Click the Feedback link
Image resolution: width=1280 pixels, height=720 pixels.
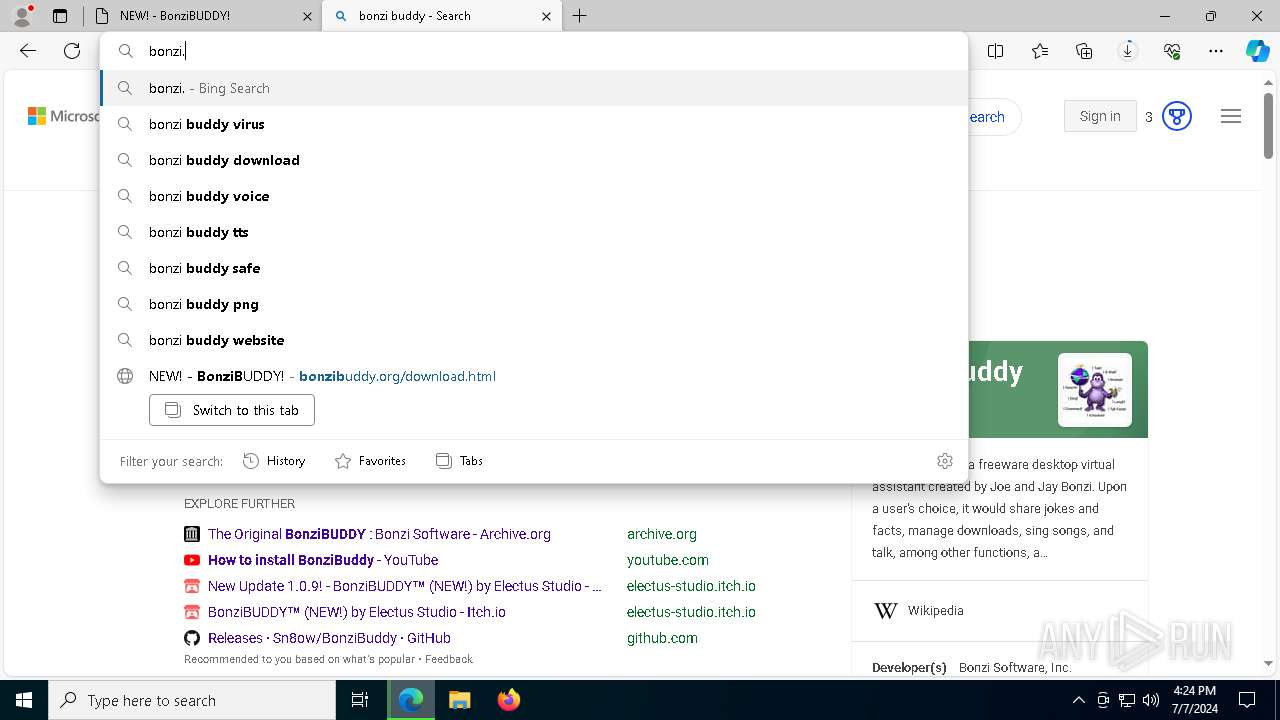[x=449, y=659]
